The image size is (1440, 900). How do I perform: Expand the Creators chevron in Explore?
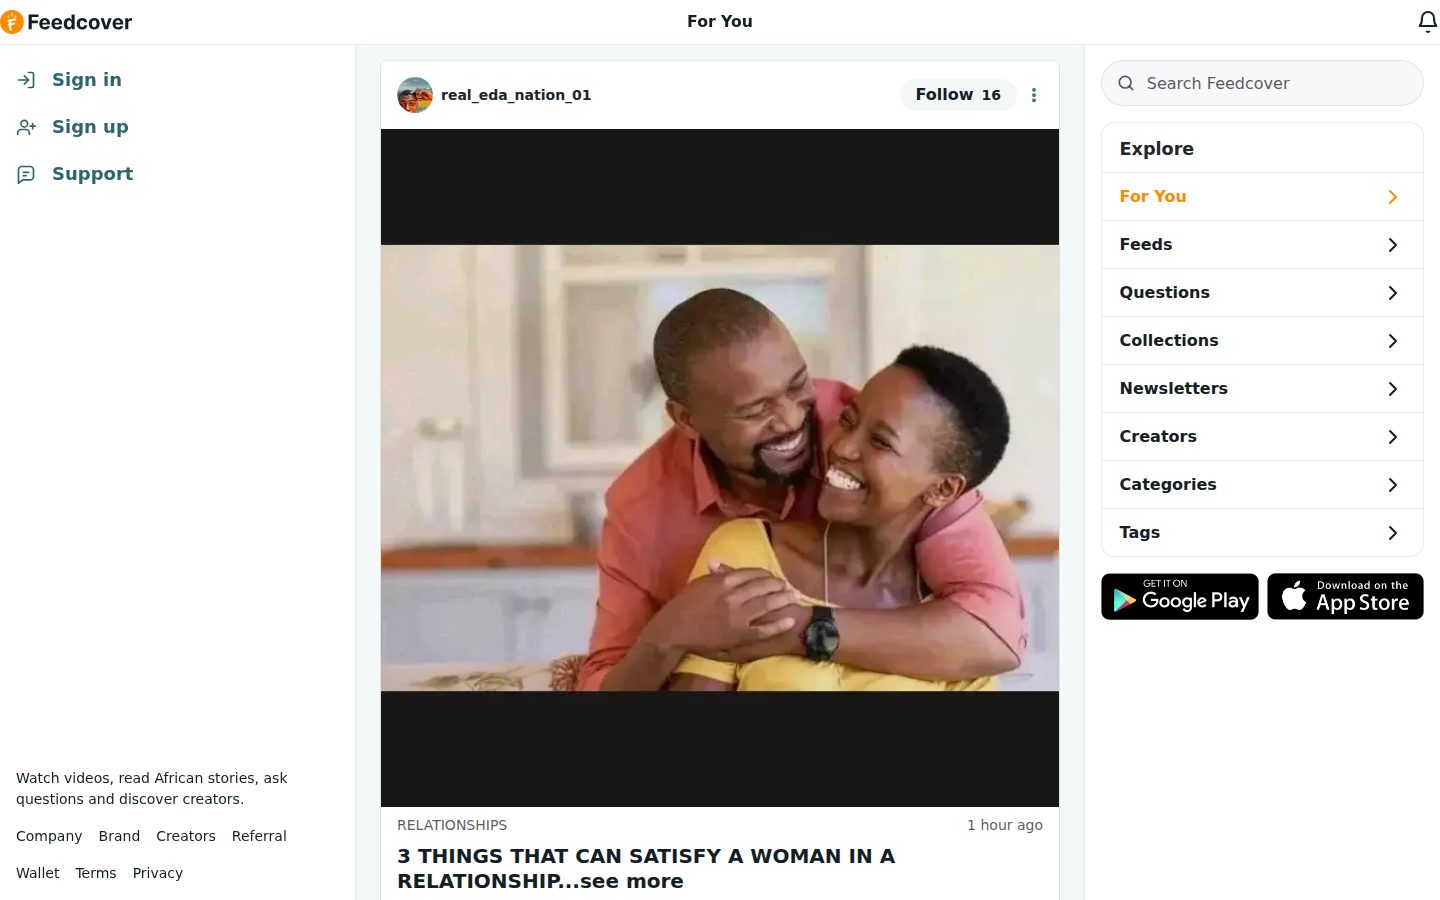[1393, 437]
